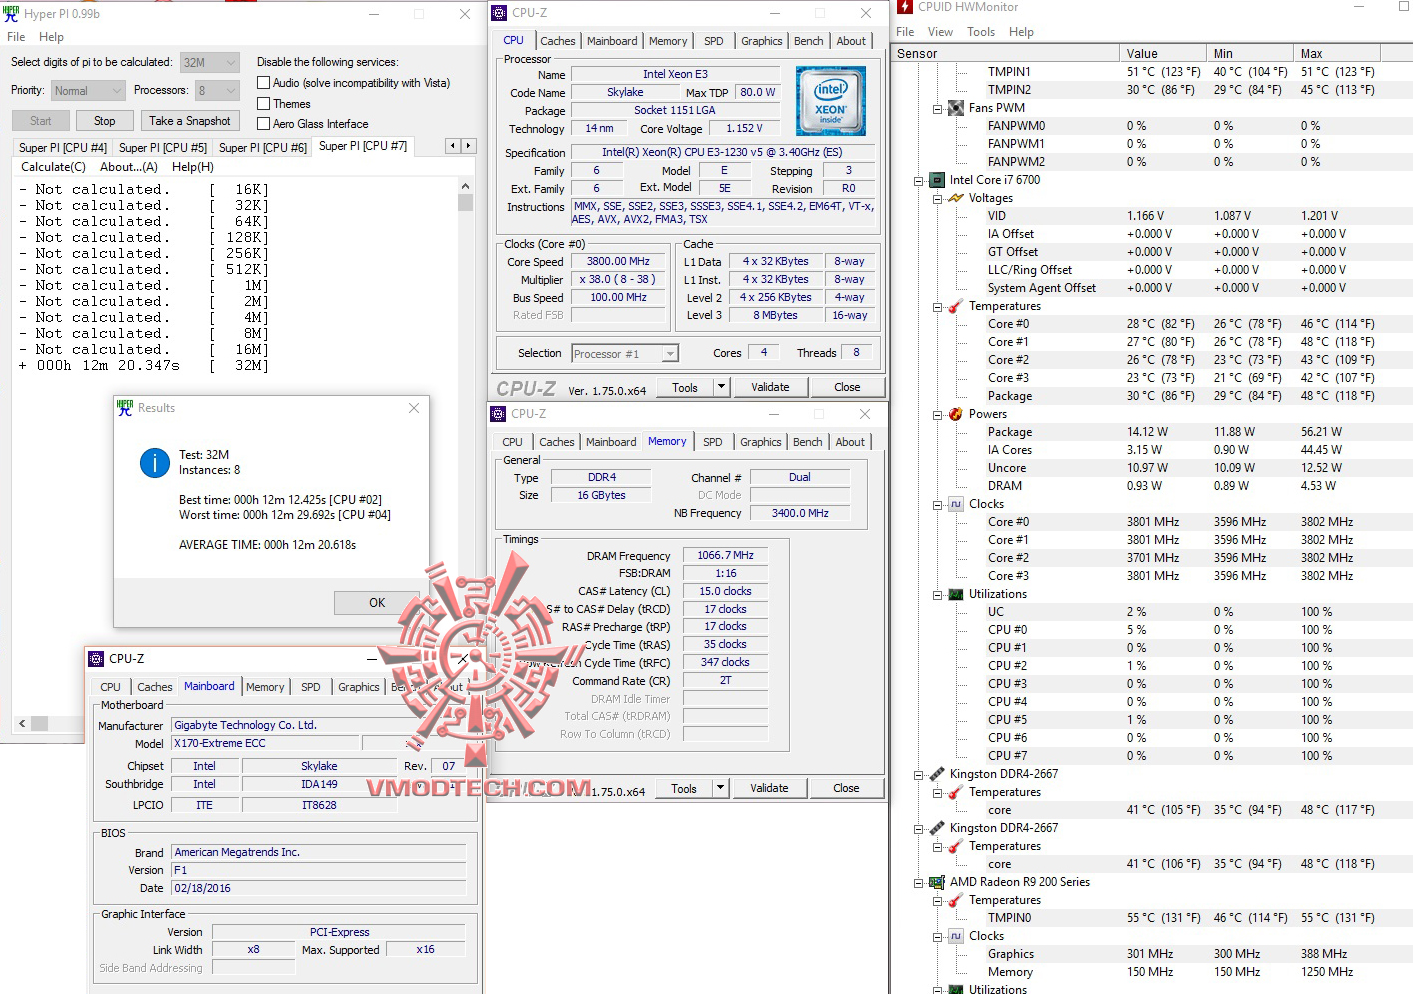This screenshot has width=1413, height=994.
Task: Switch to the Super PI [CPU #5] tab
Action: coord(163,147)
